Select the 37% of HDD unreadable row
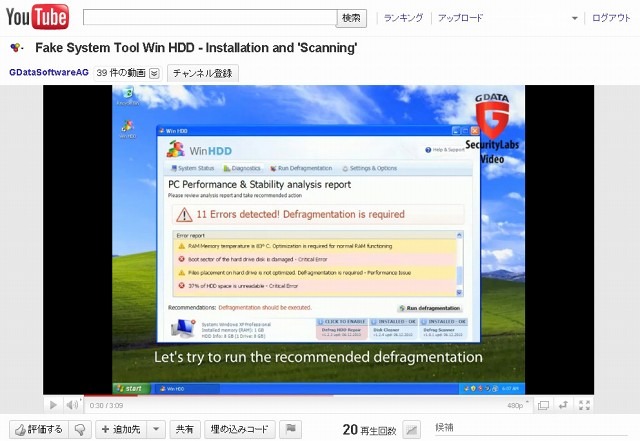 [x=314, y=286]
